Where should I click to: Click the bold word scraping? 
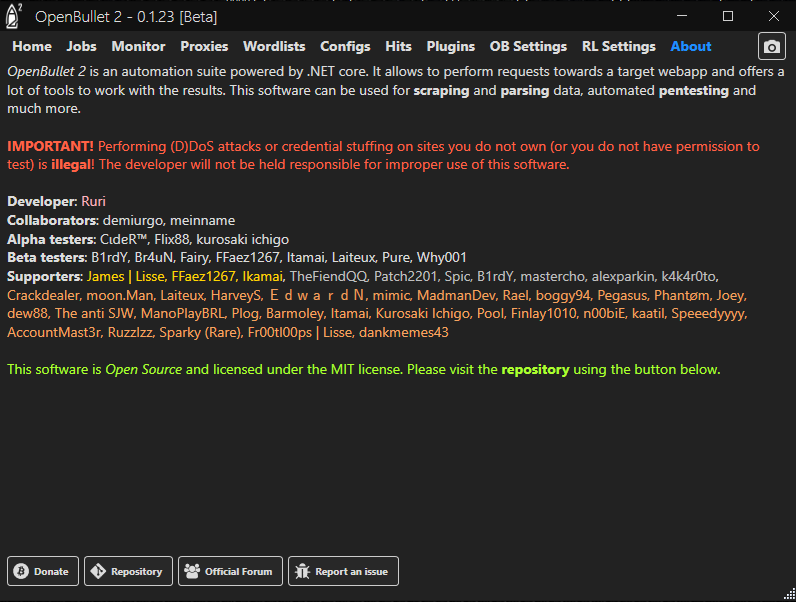[441, 91]
